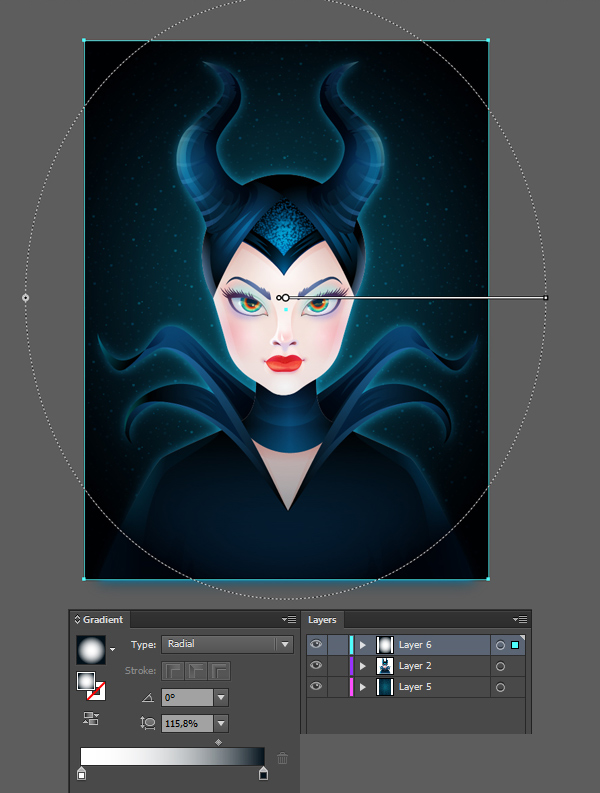This screenshot has height=793, width=600.
Task: Click the aspect ratio field showing 115,8%
Action: [x=187, y=723]
